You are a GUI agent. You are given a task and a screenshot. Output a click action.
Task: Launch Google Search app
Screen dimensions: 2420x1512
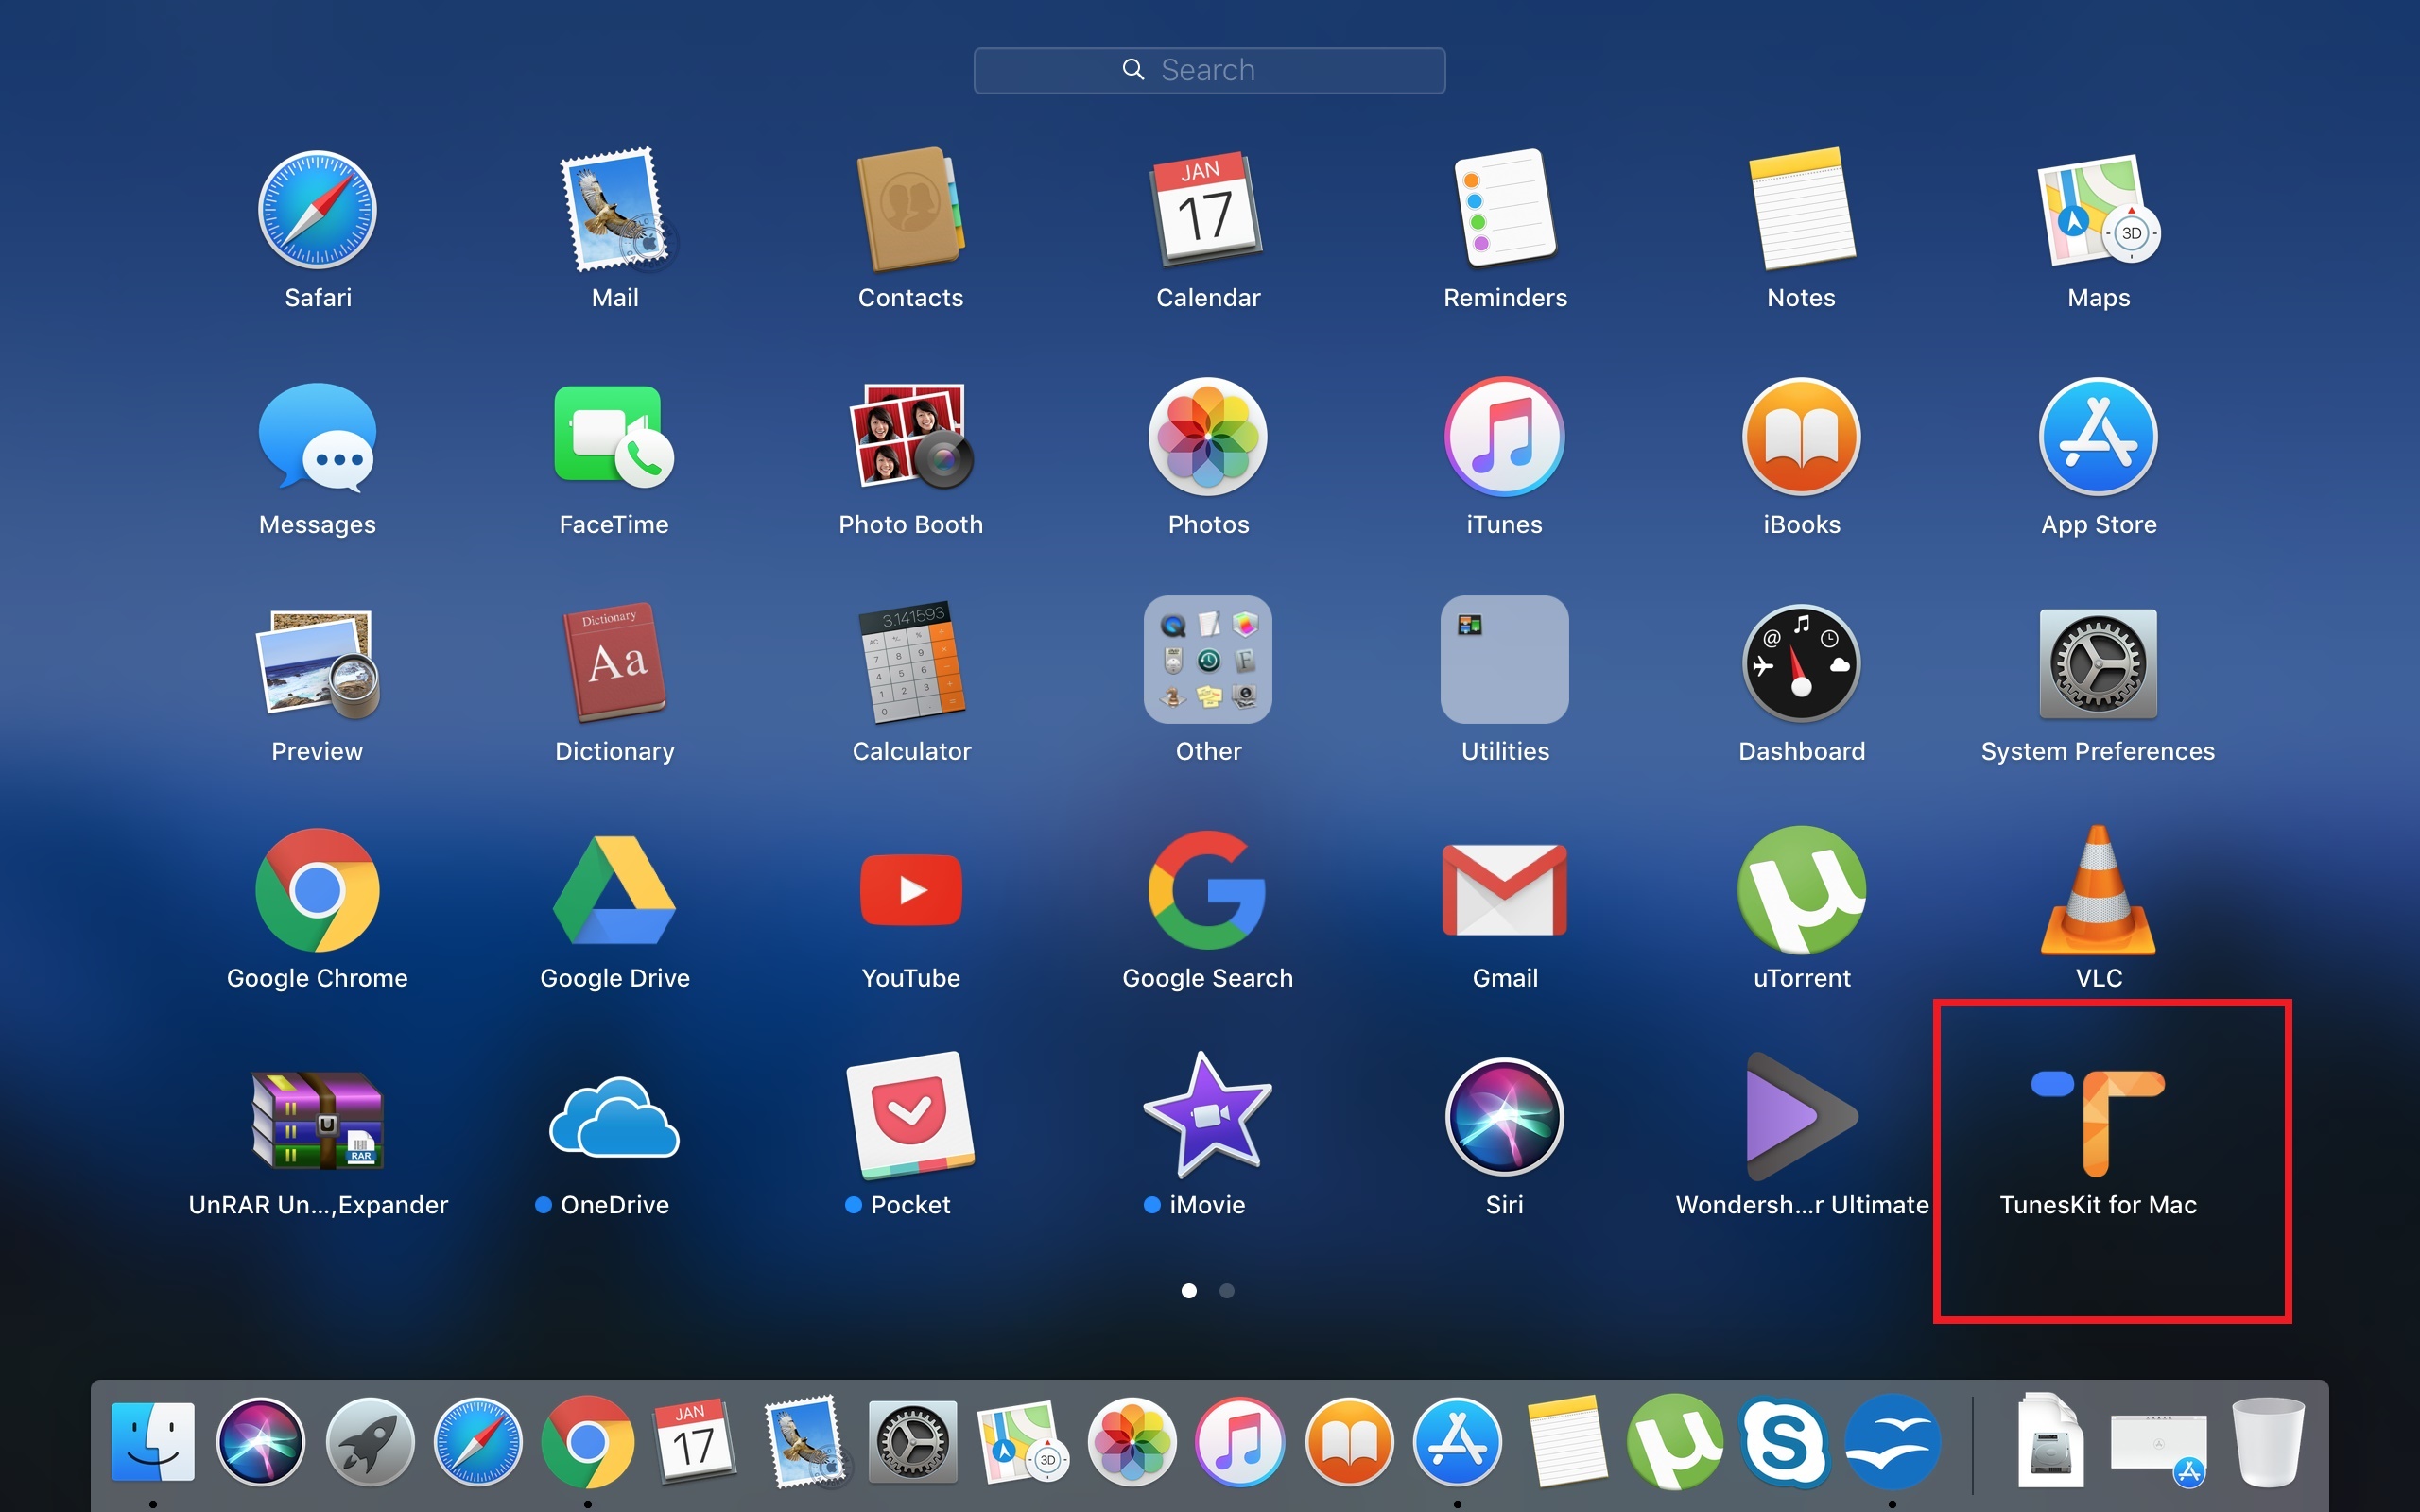coord(1207,890)
